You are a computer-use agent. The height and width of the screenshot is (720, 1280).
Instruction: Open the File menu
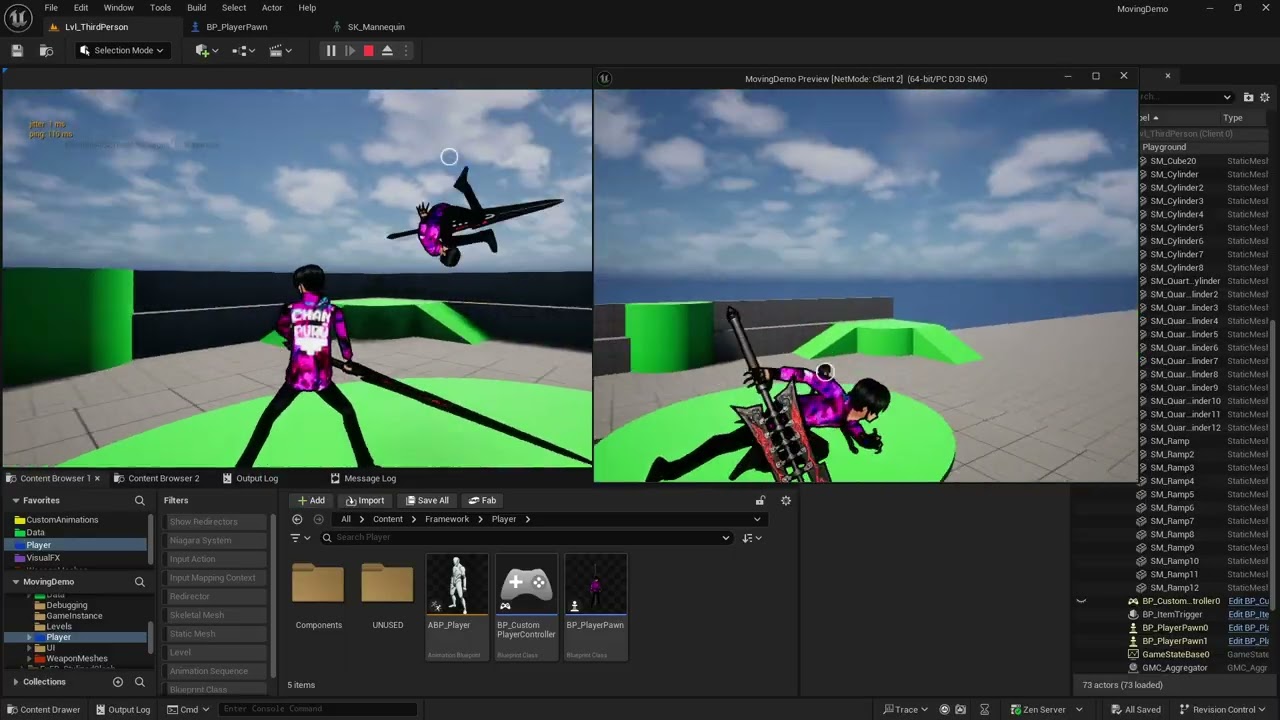51,8
